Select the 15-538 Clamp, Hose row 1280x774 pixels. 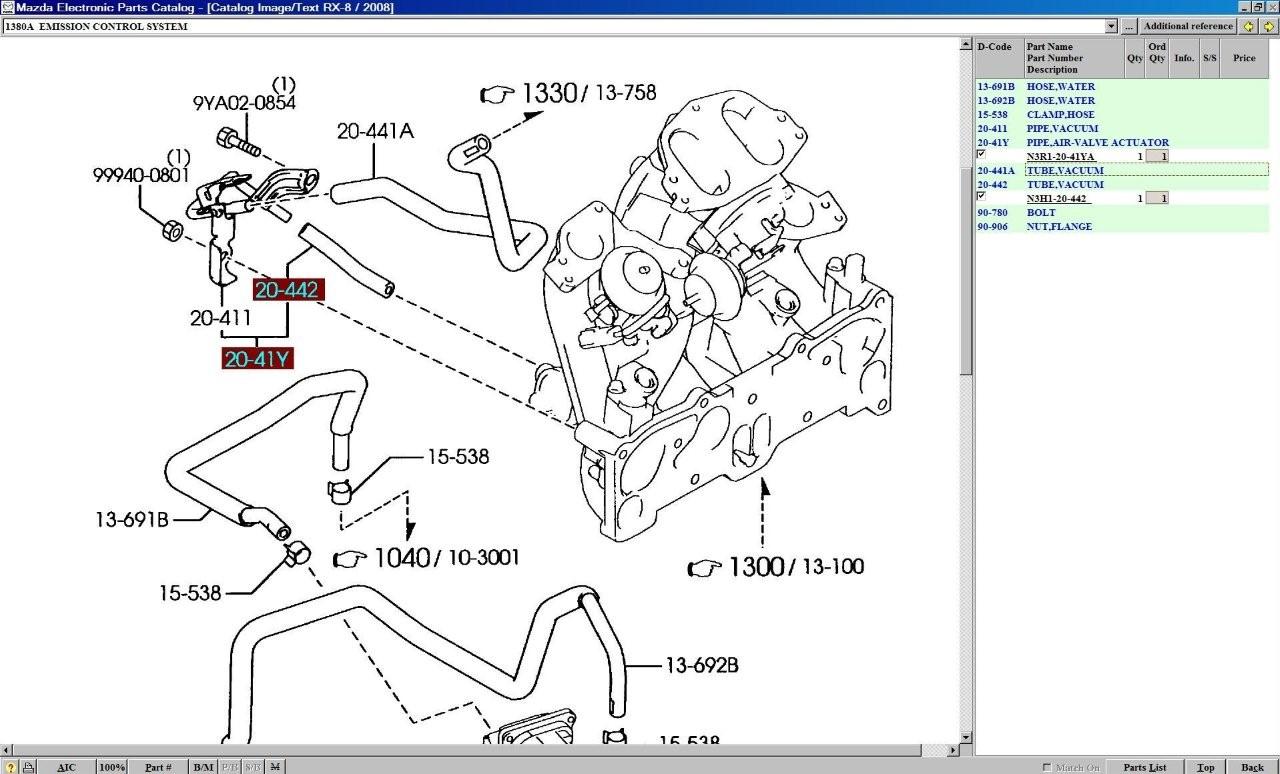click(x=1060, y=115)
